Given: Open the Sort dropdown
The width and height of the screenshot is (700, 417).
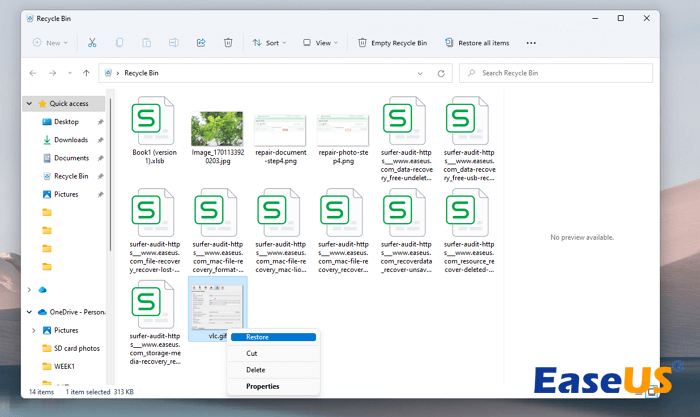Looking at the screenshot, I should pos(269,43).
